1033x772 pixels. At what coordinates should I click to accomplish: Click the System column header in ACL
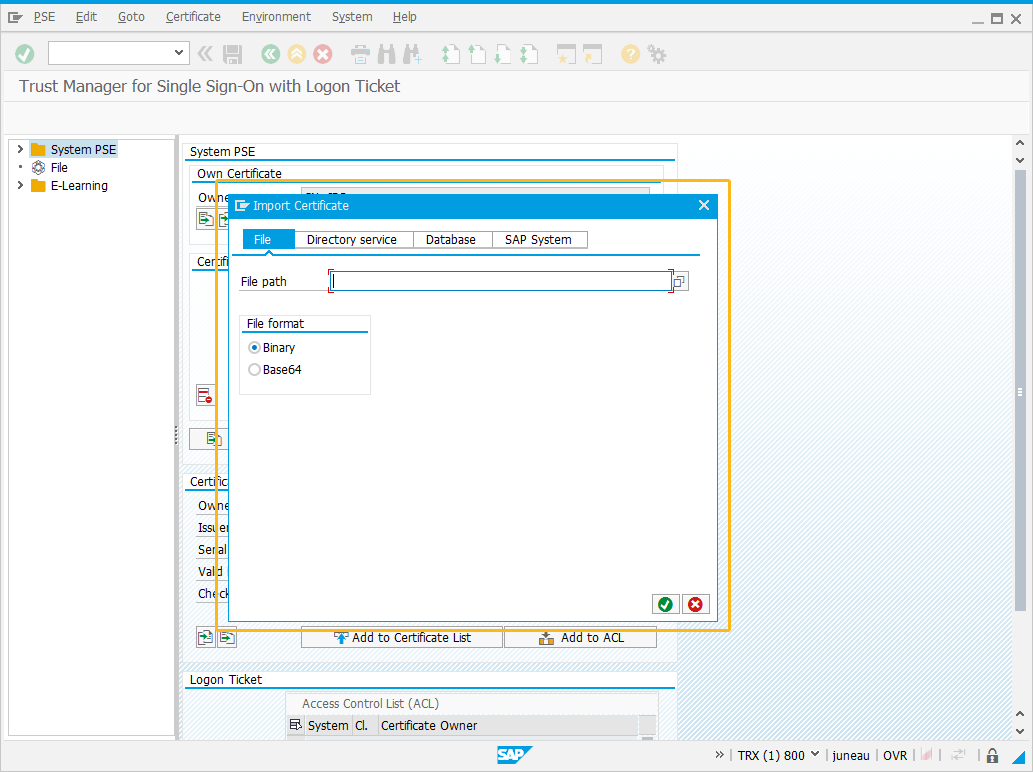pyautogui.click(x=328, y=725)
